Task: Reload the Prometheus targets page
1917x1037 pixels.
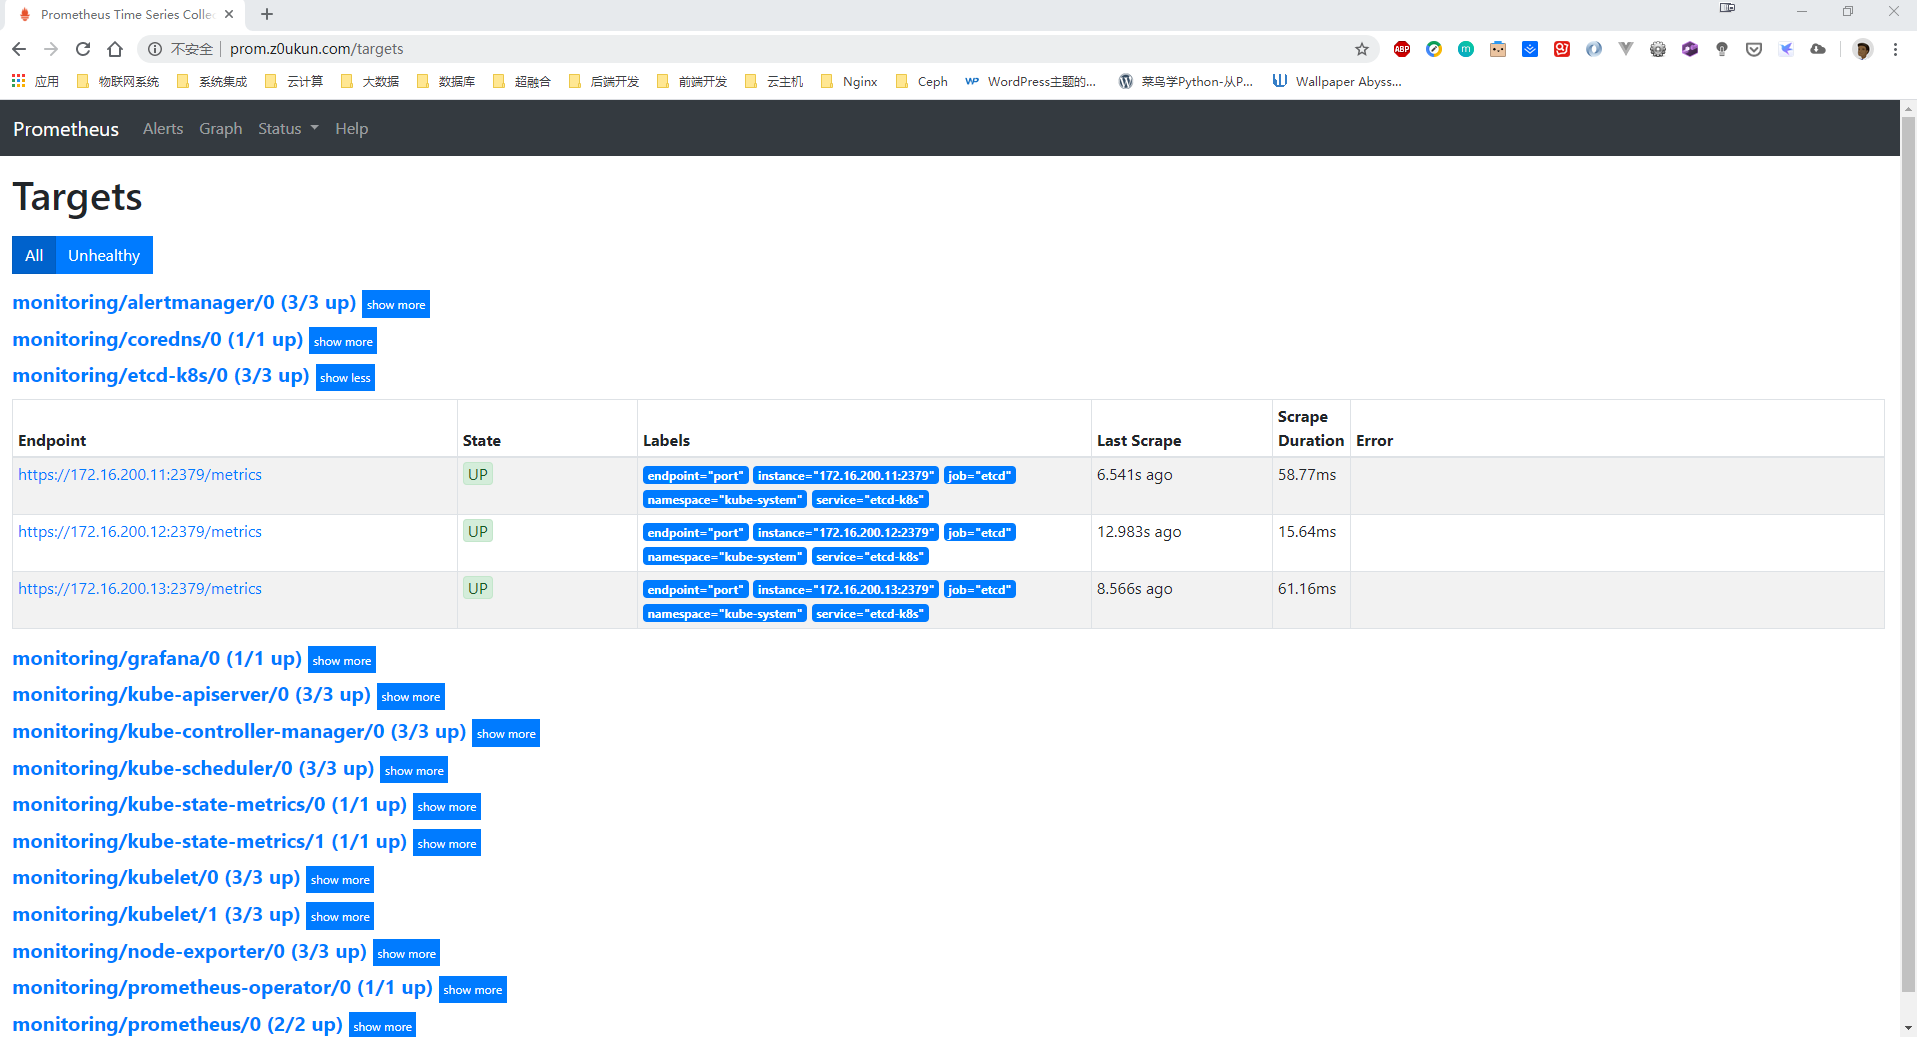Action: point(83,49)
